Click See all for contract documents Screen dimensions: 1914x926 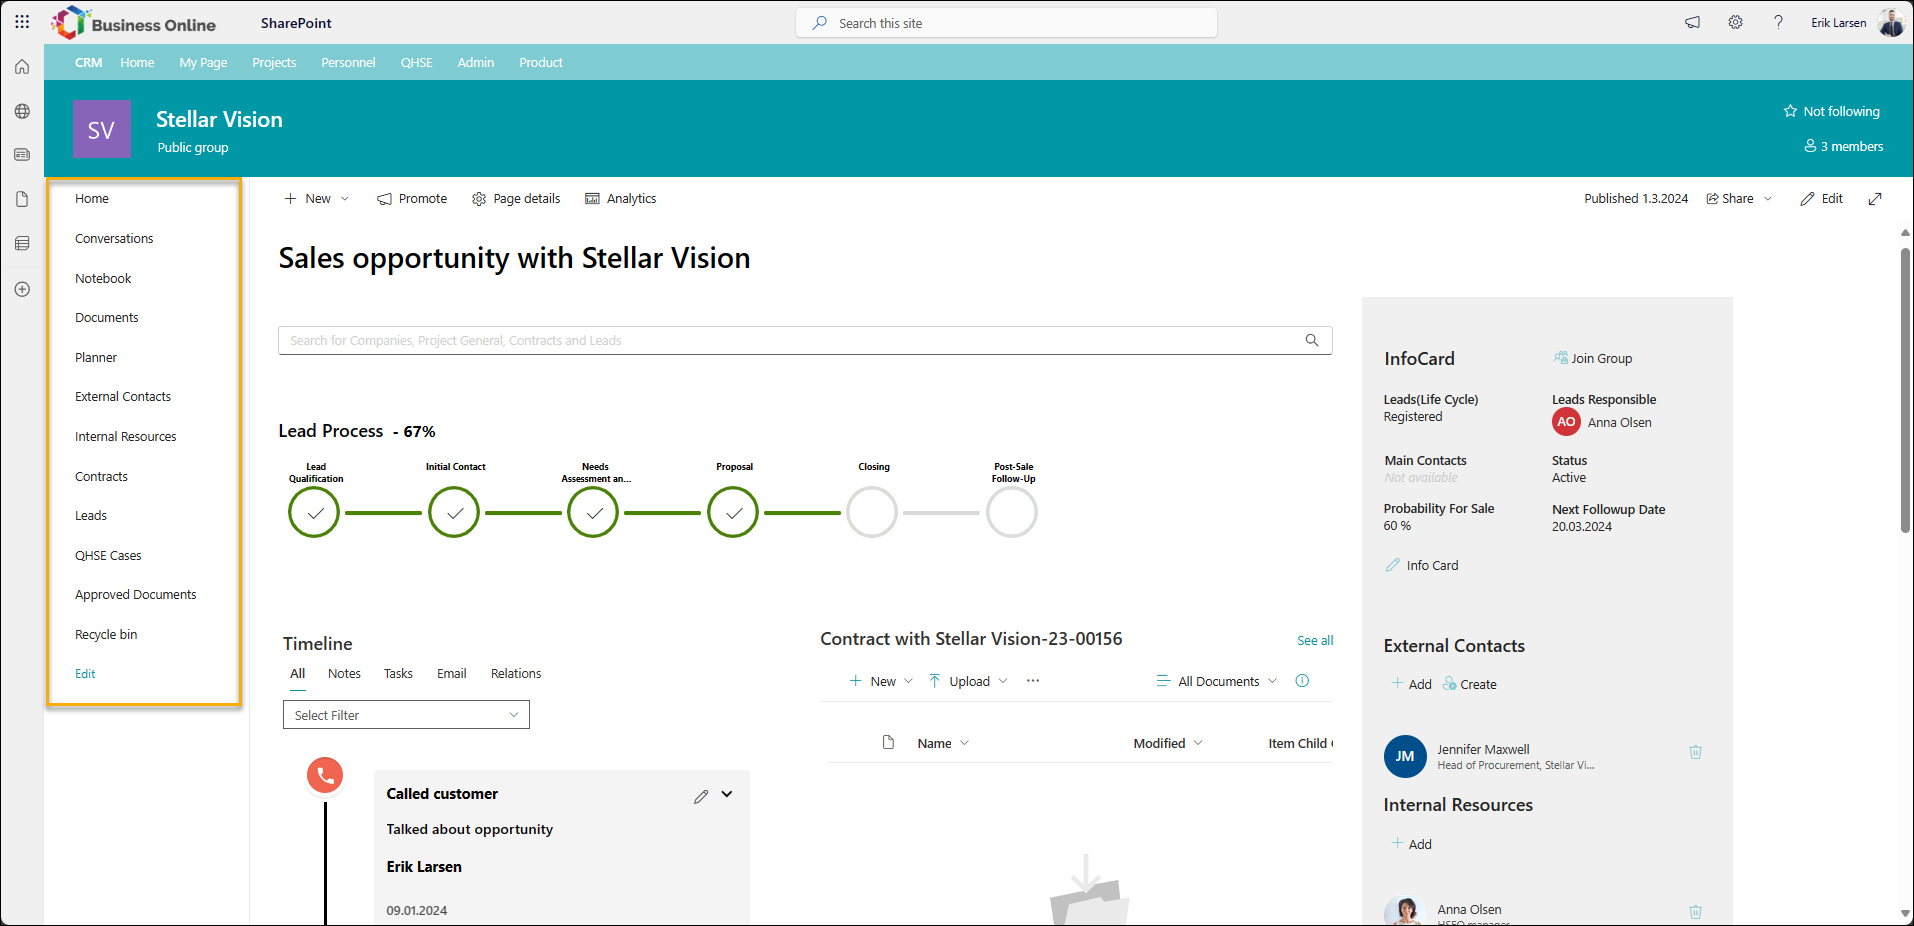[1315, 640]
